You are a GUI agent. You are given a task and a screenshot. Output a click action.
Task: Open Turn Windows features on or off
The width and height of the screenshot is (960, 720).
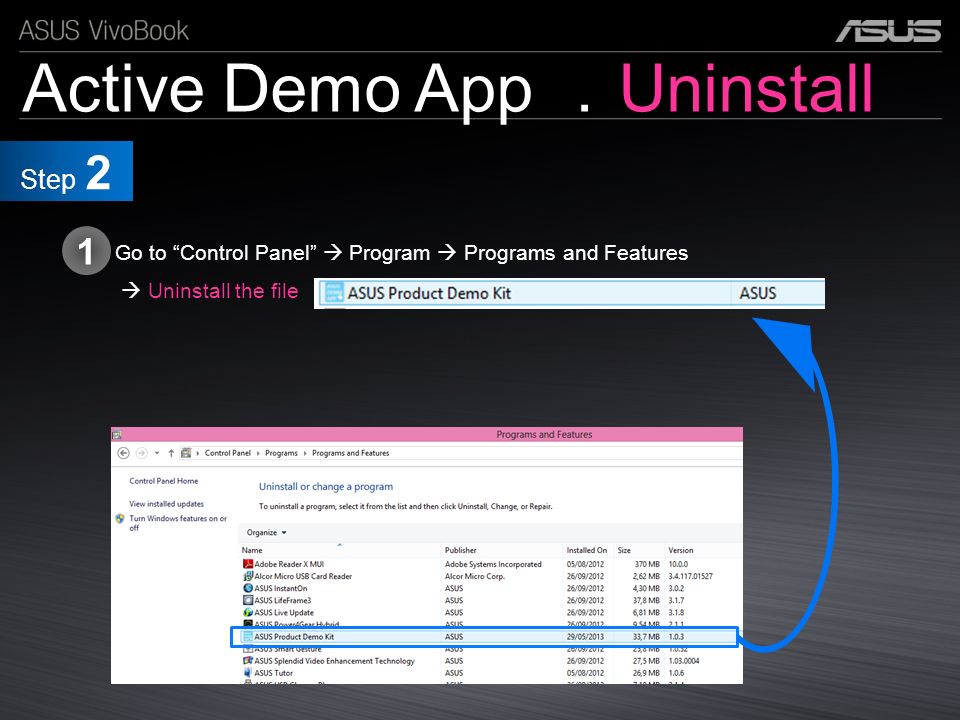(x=178, y=523)
